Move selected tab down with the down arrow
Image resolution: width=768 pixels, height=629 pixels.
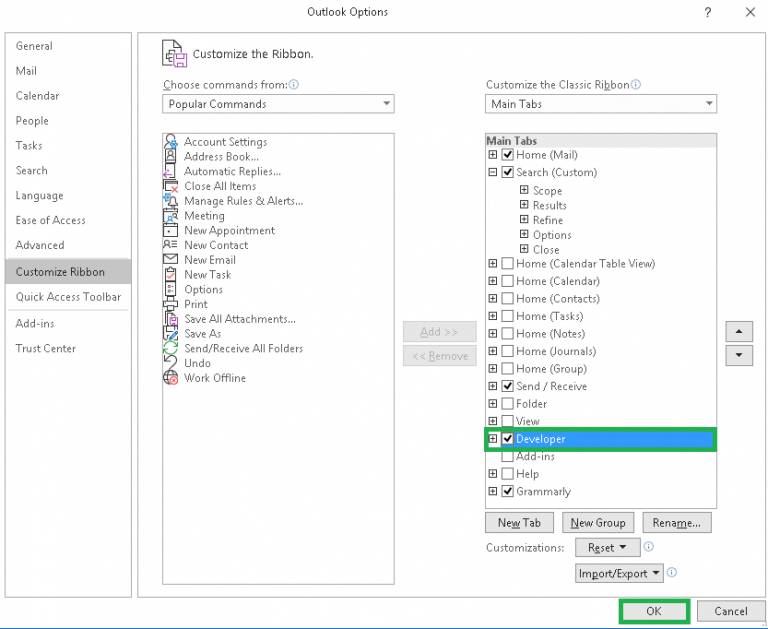[739, 356]
